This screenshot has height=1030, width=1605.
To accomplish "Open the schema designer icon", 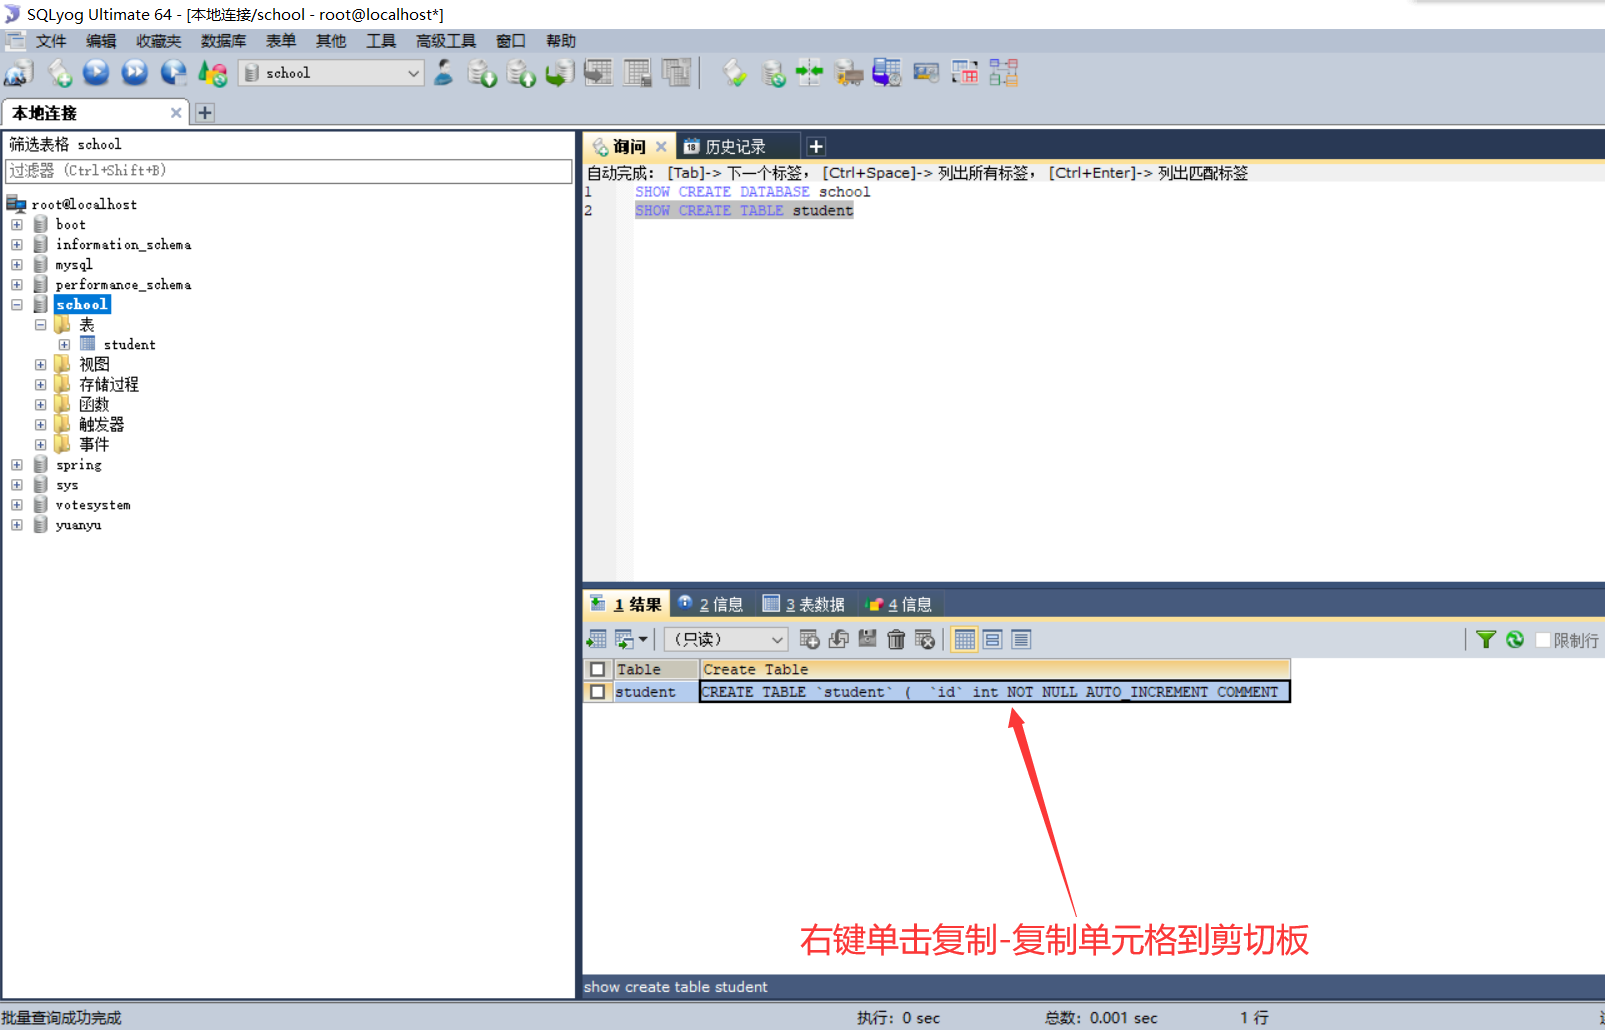I will pyautogui.click(x=1004, y=73).
